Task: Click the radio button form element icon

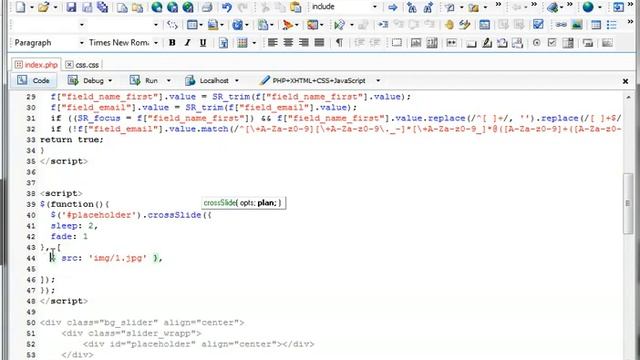Action: point(537,42)
